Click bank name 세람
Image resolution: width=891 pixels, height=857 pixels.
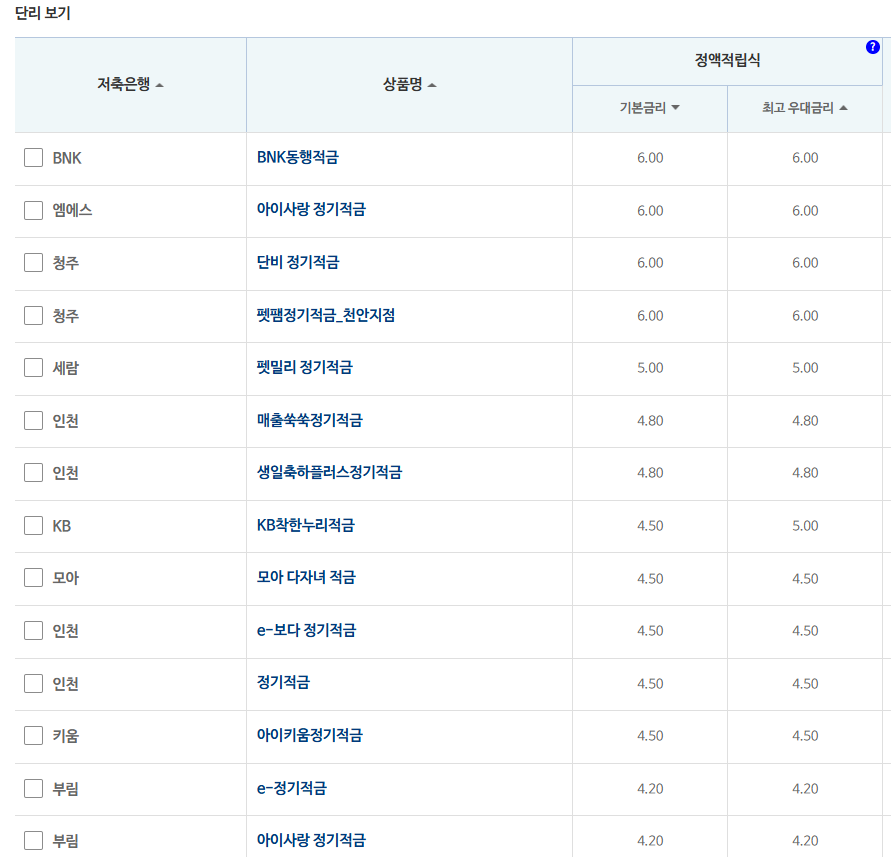65,368
